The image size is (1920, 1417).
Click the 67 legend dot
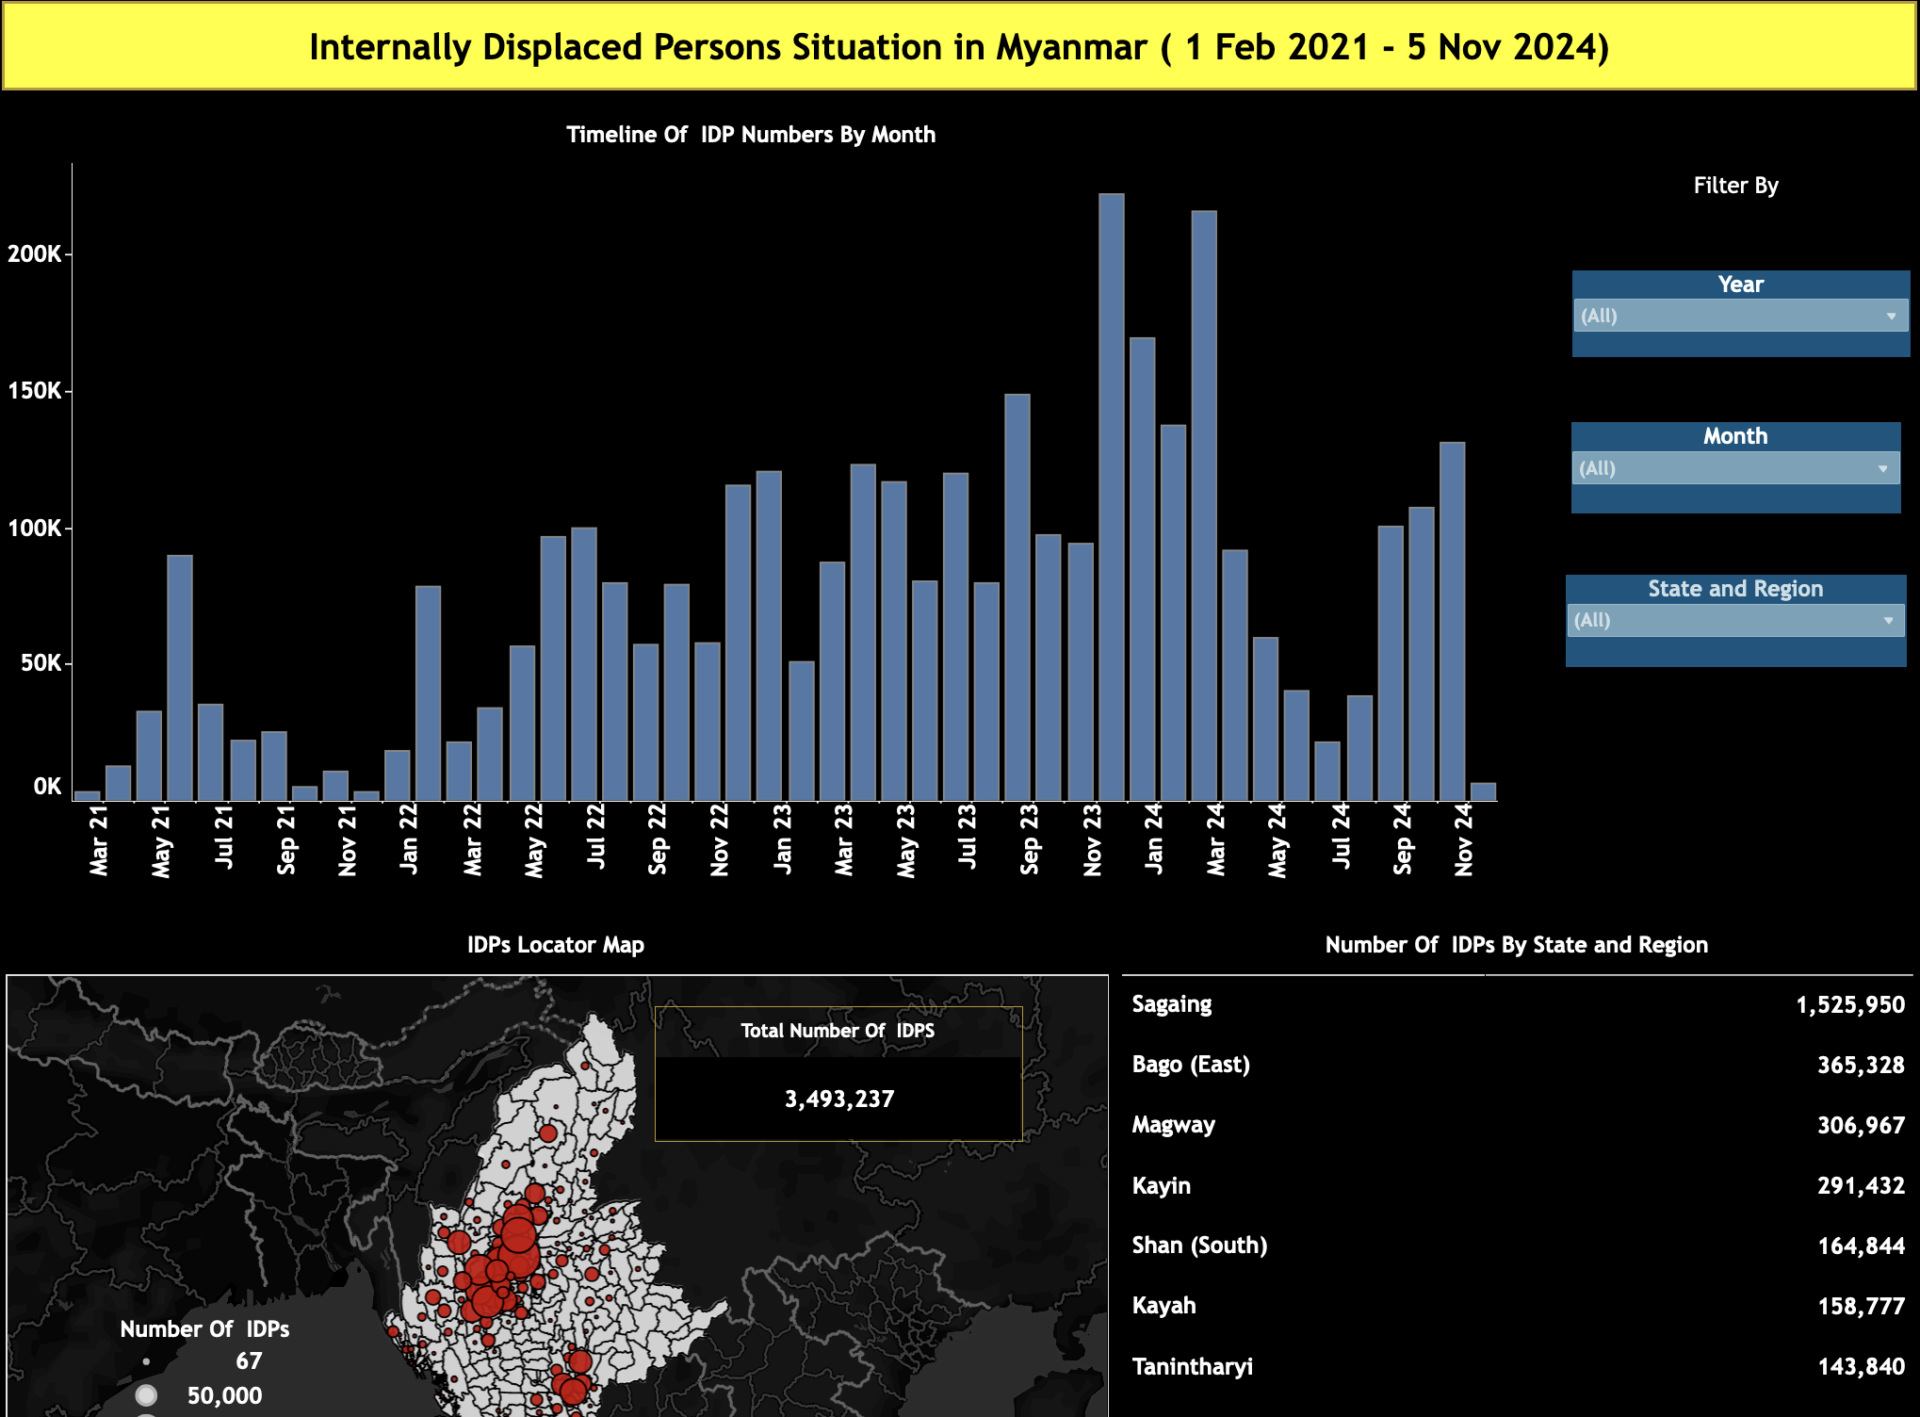[147, 1361]
